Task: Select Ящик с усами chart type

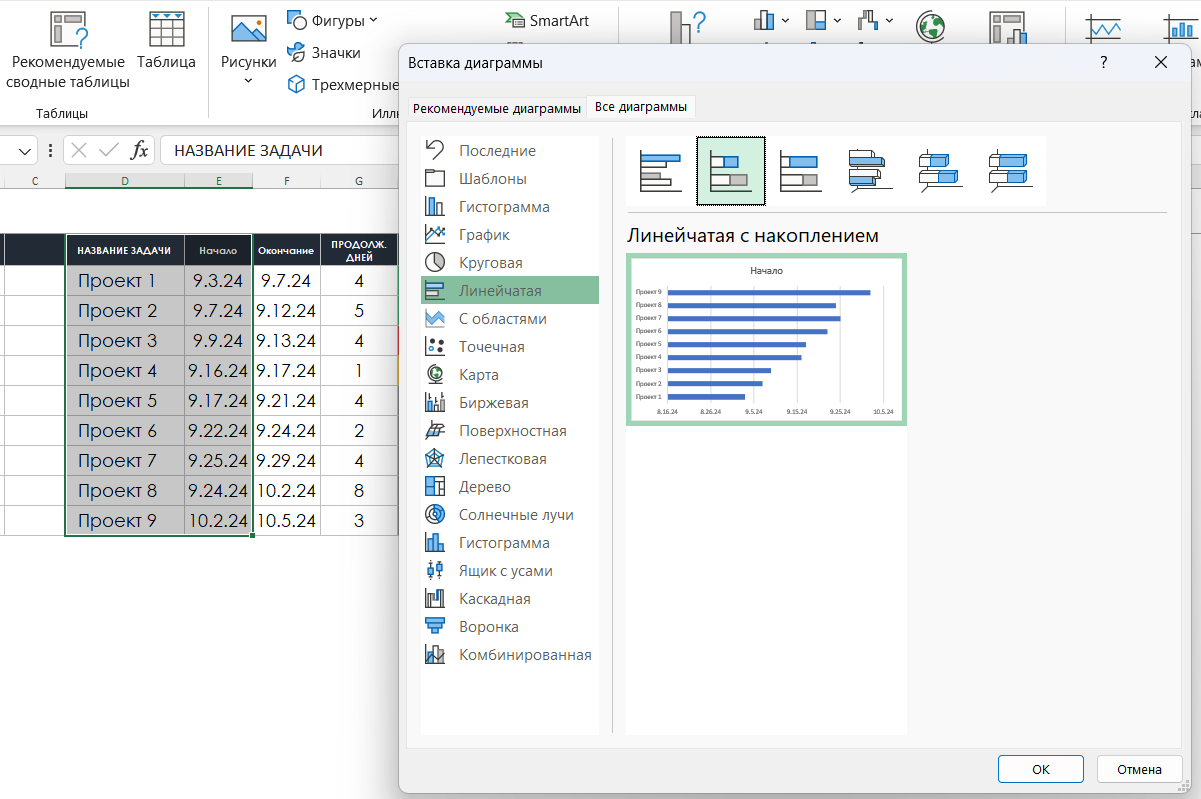Action: pos(510,571)
